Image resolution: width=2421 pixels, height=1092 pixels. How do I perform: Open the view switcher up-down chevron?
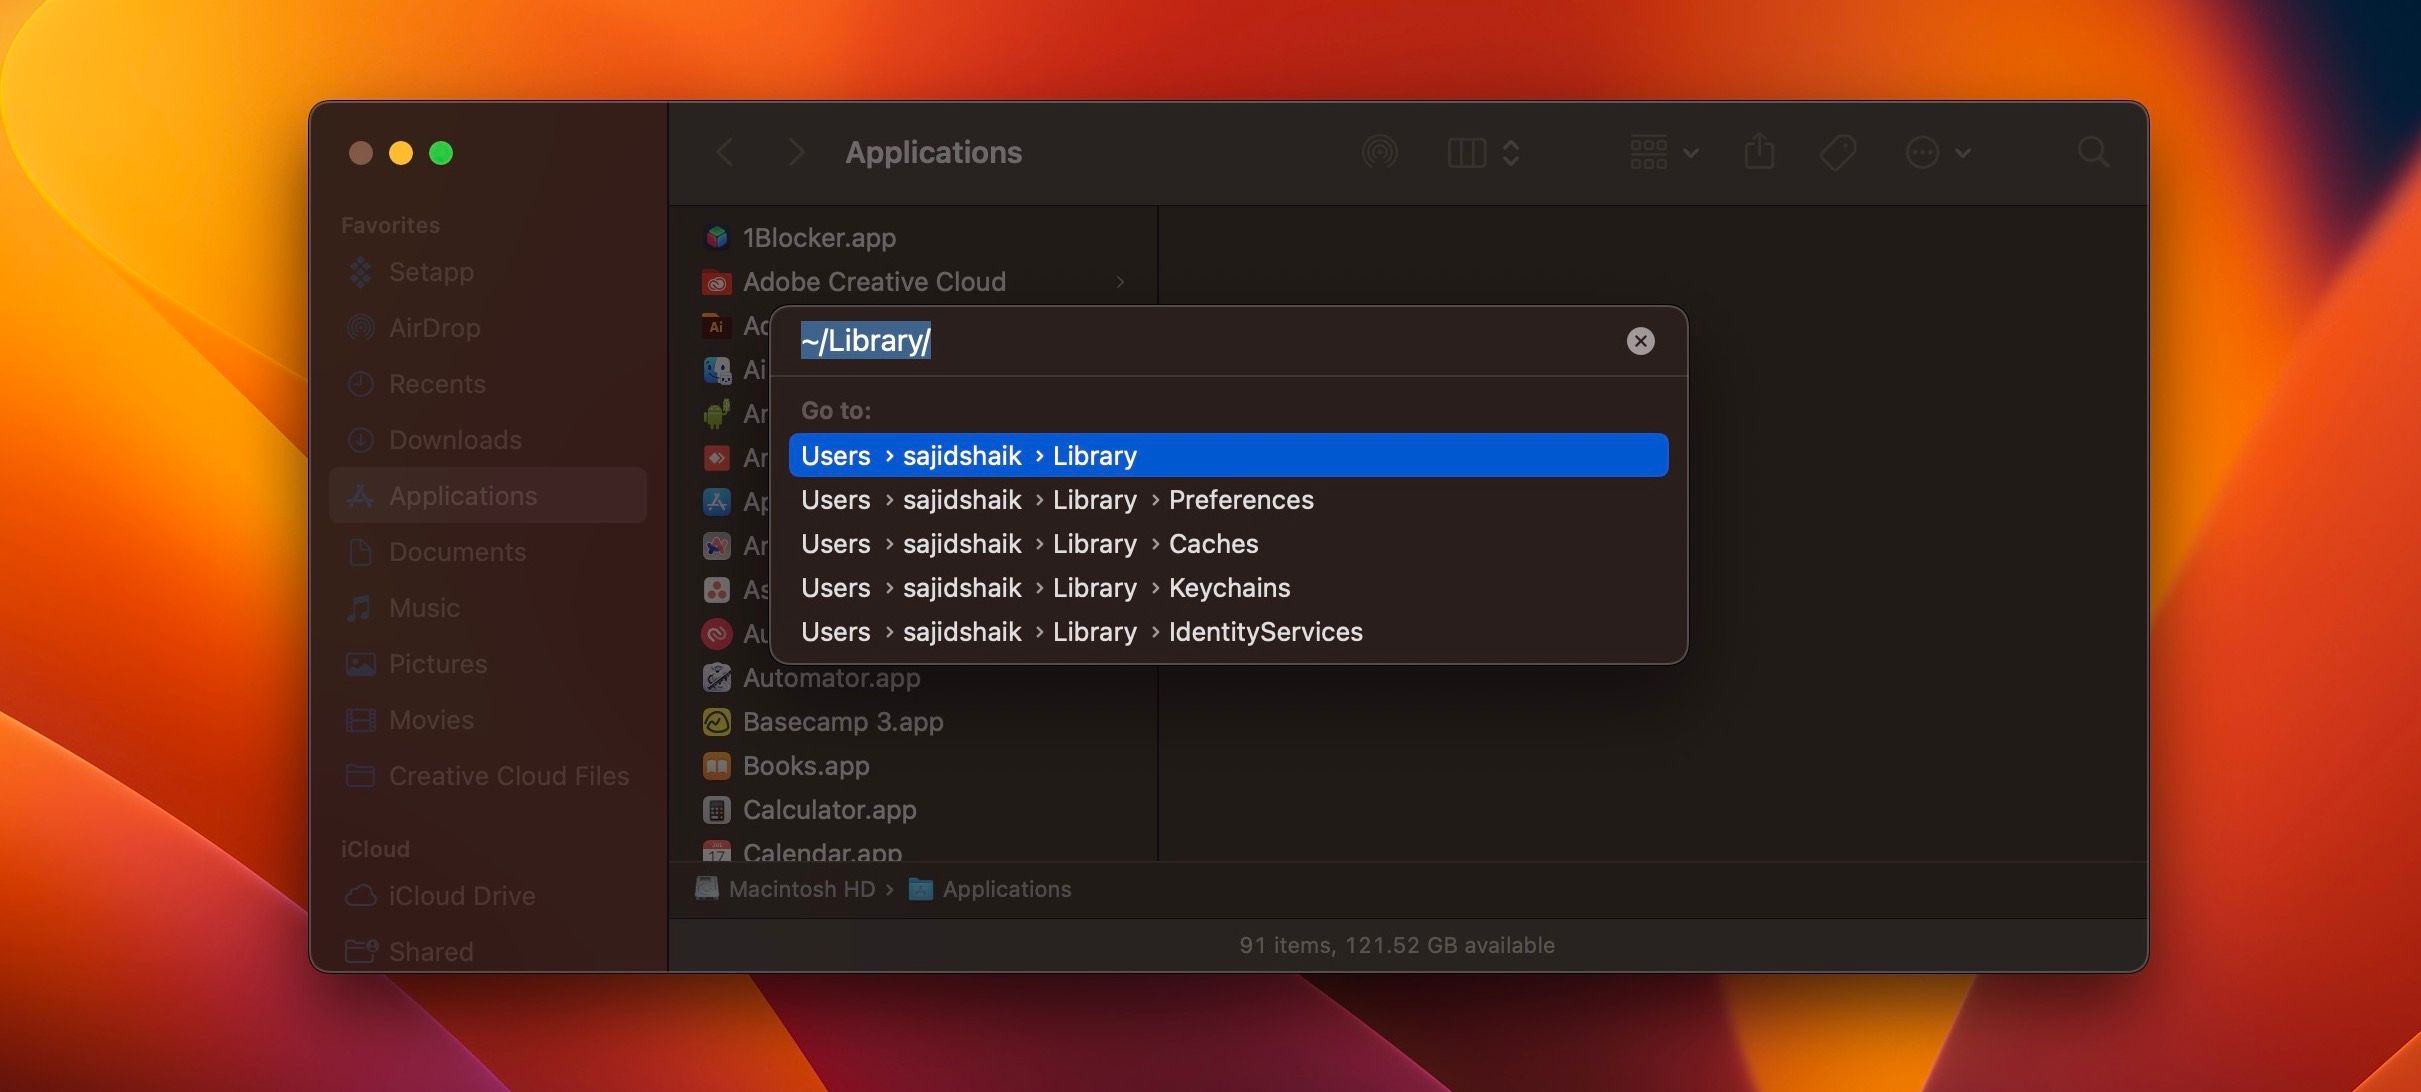pos(1511,153)
